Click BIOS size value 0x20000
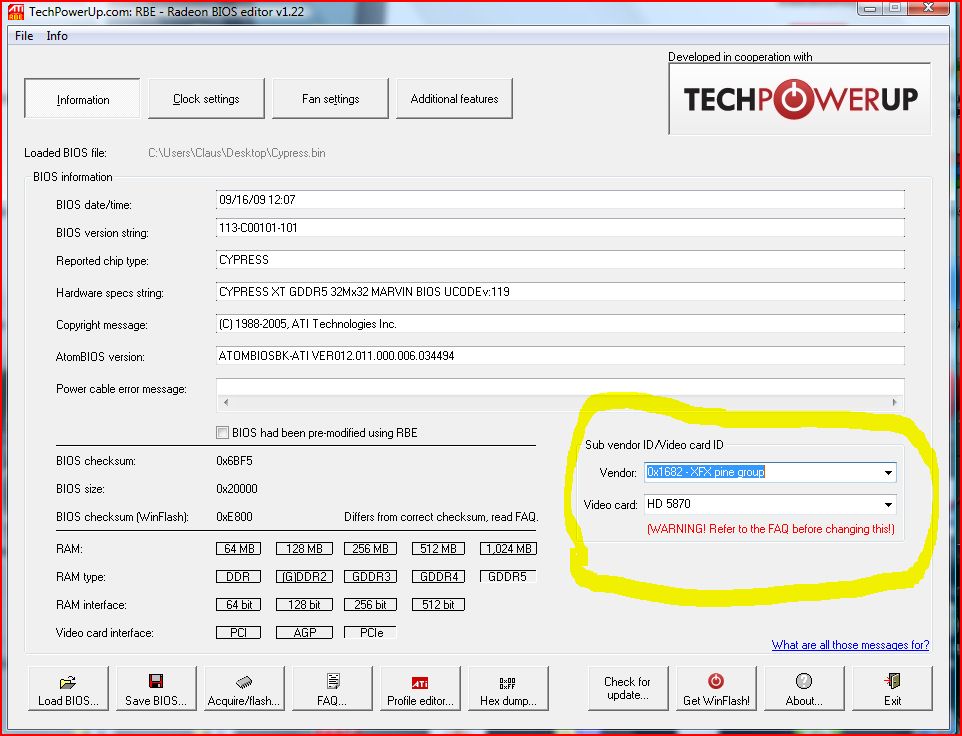Viewport: 962px width, 736px height. [237, 489]
